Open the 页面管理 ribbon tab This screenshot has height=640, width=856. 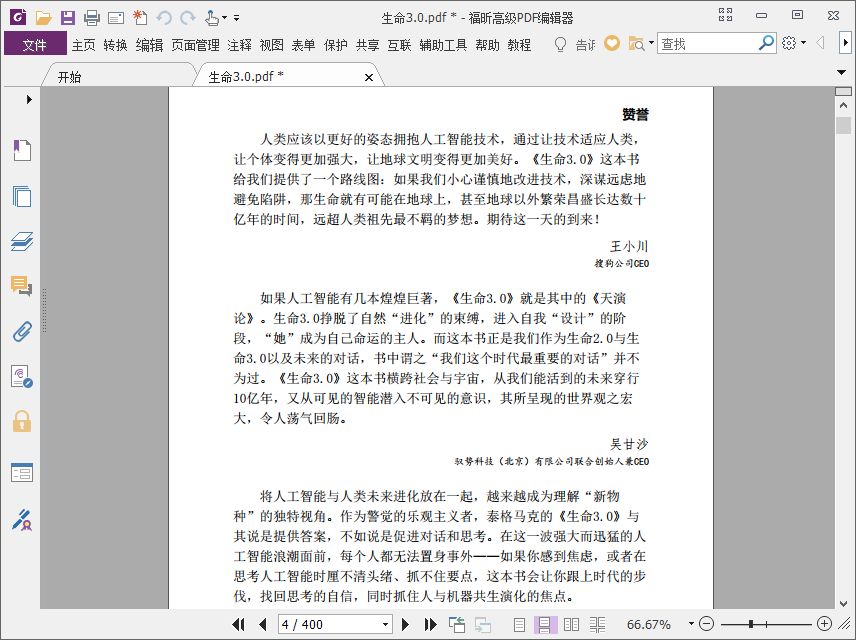[x=195, y=45]
